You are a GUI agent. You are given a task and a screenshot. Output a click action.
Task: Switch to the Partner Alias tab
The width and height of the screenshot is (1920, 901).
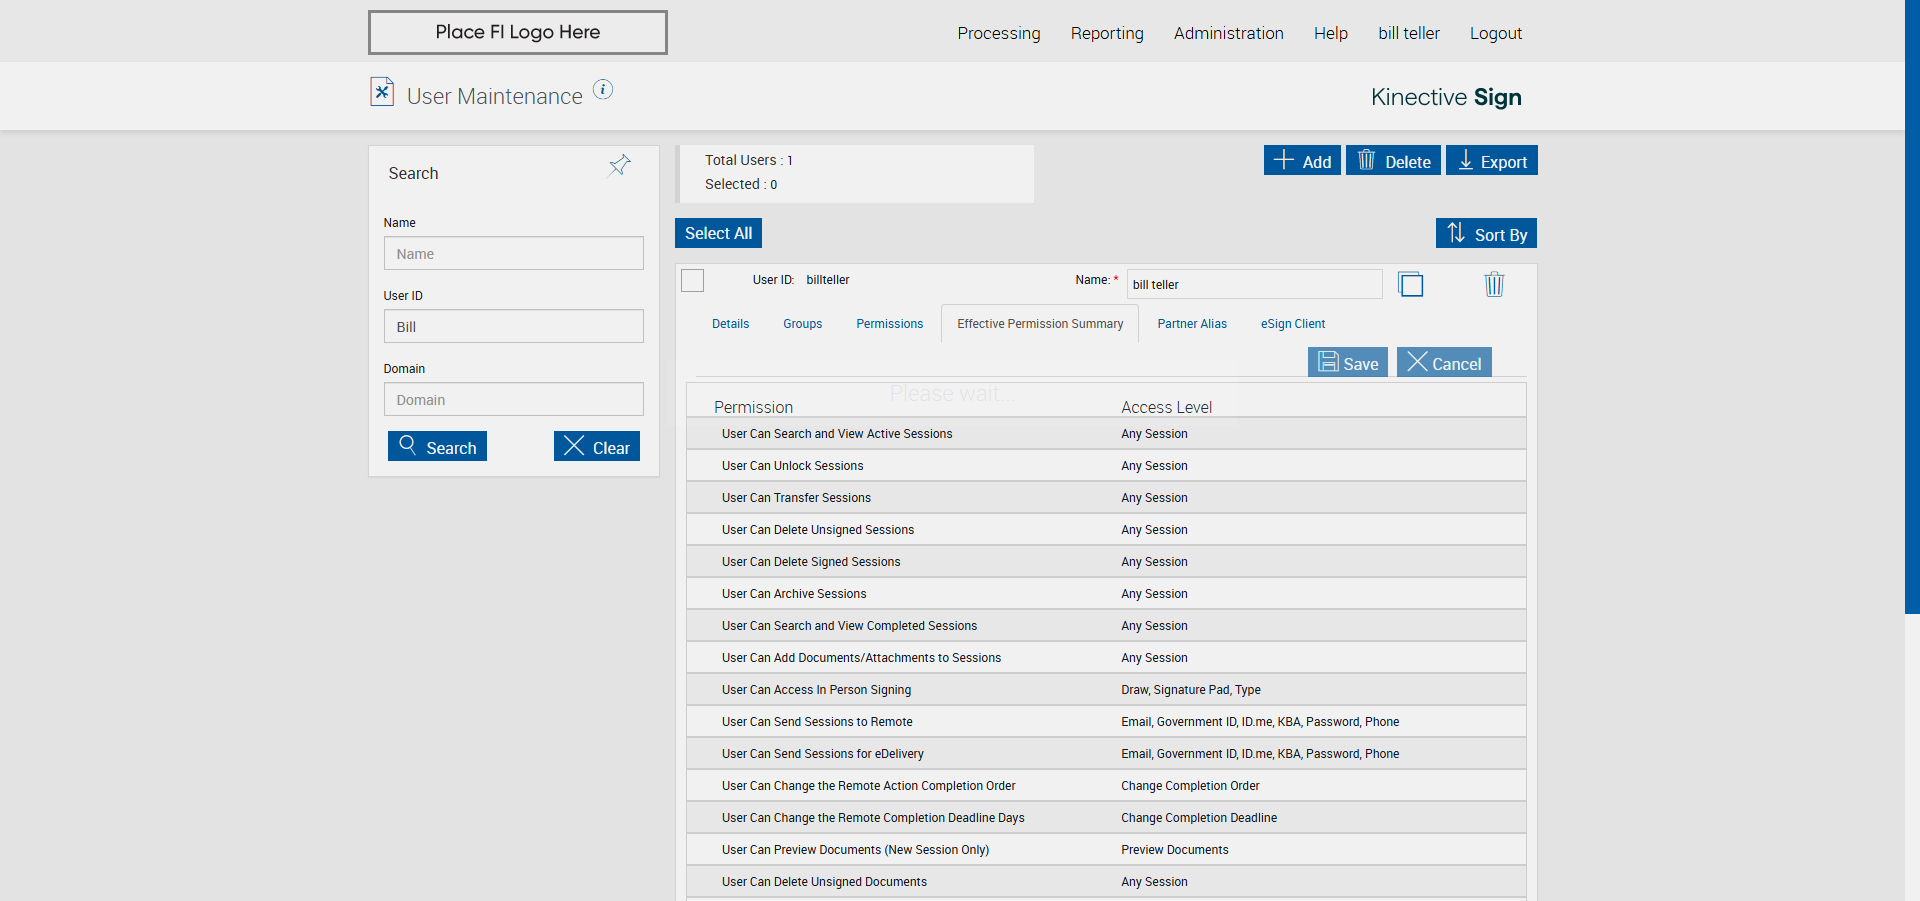tap(1191, 324)
